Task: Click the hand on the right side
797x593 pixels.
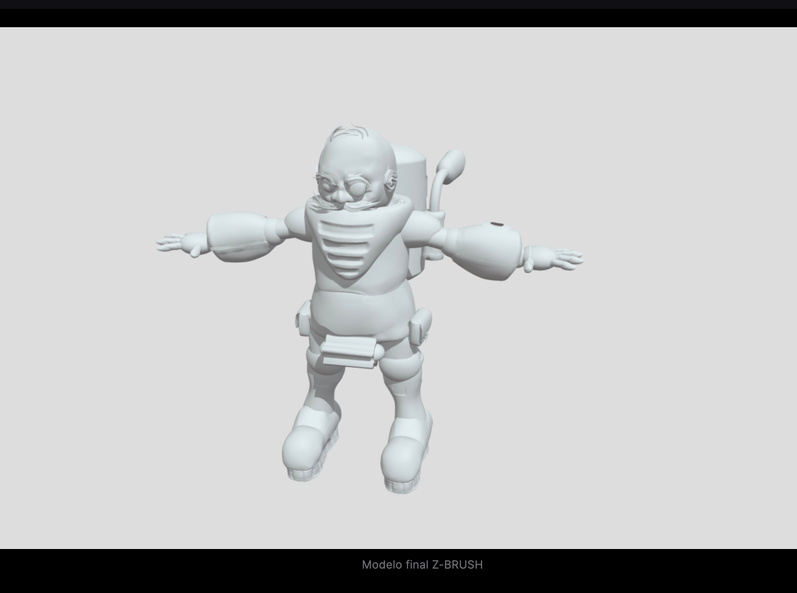Action: coord(555,259)
